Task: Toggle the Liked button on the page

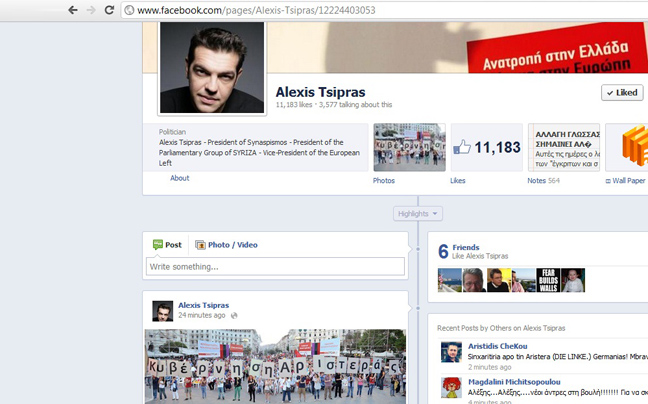Action: pyautogui.click(x=621, y=93)
